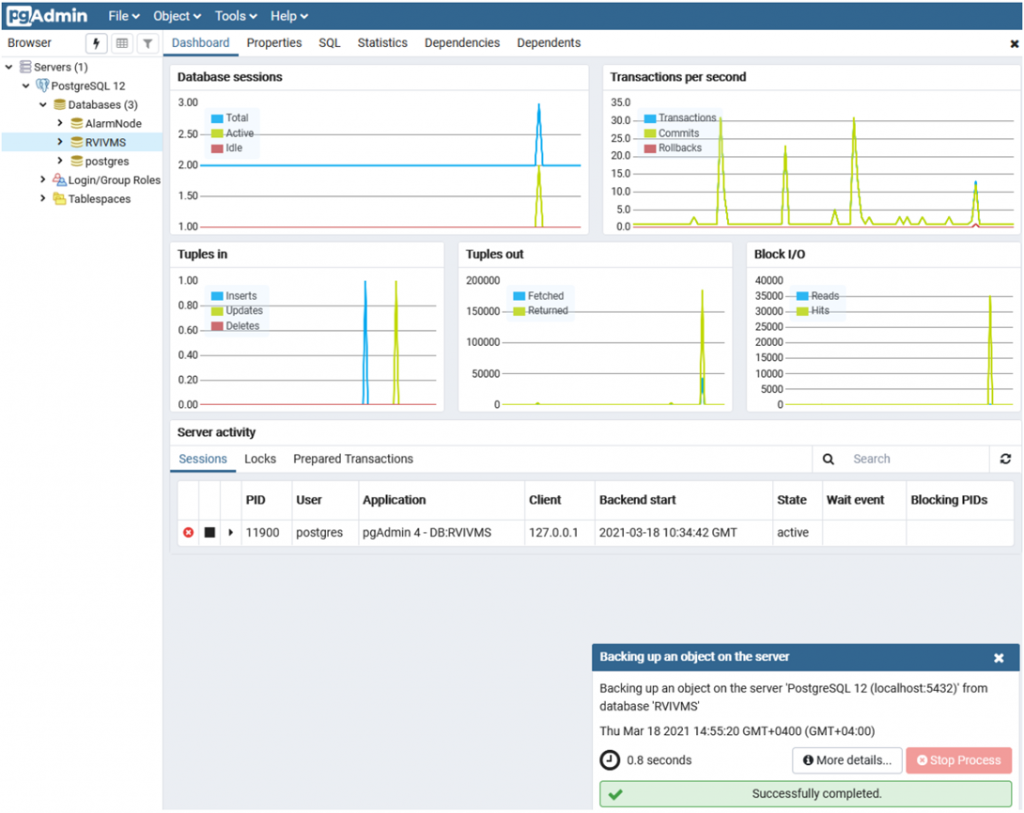This screenshot has width=1024, height=813.
Task: Collapse the Databases tree node
Action: [43, 105]
